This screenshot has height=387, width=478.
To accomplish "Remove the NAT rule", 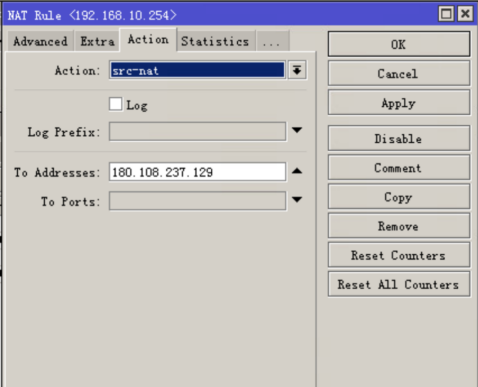I will point(399,226).
